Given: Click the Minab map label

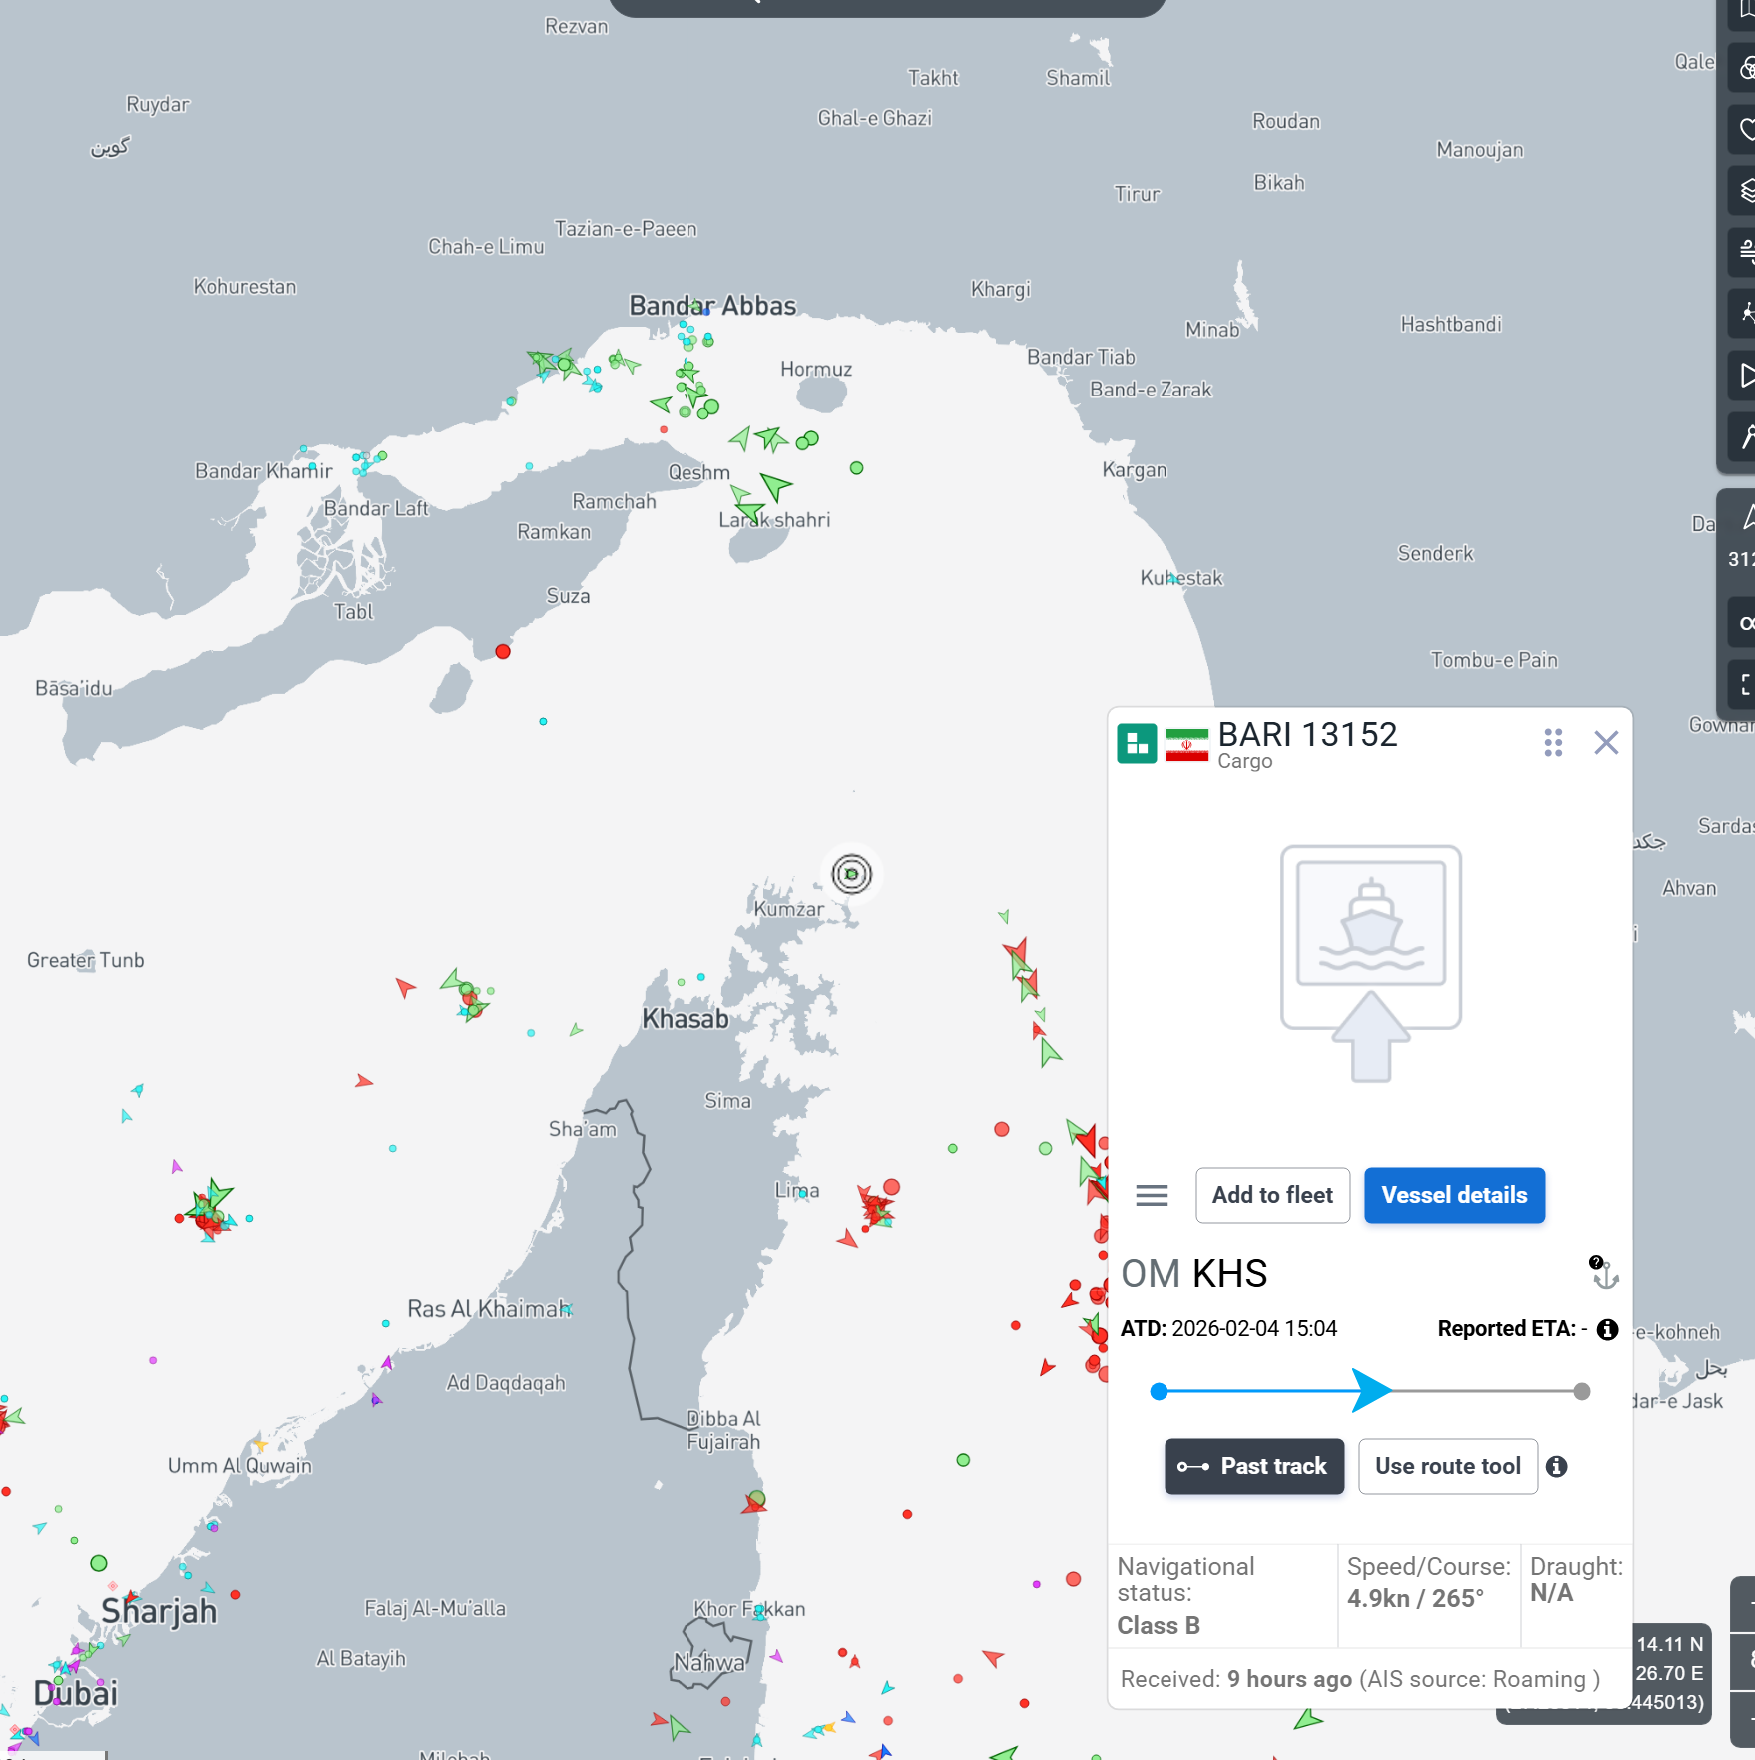Looking at the screenshot, I should (x=1212, y=330).
